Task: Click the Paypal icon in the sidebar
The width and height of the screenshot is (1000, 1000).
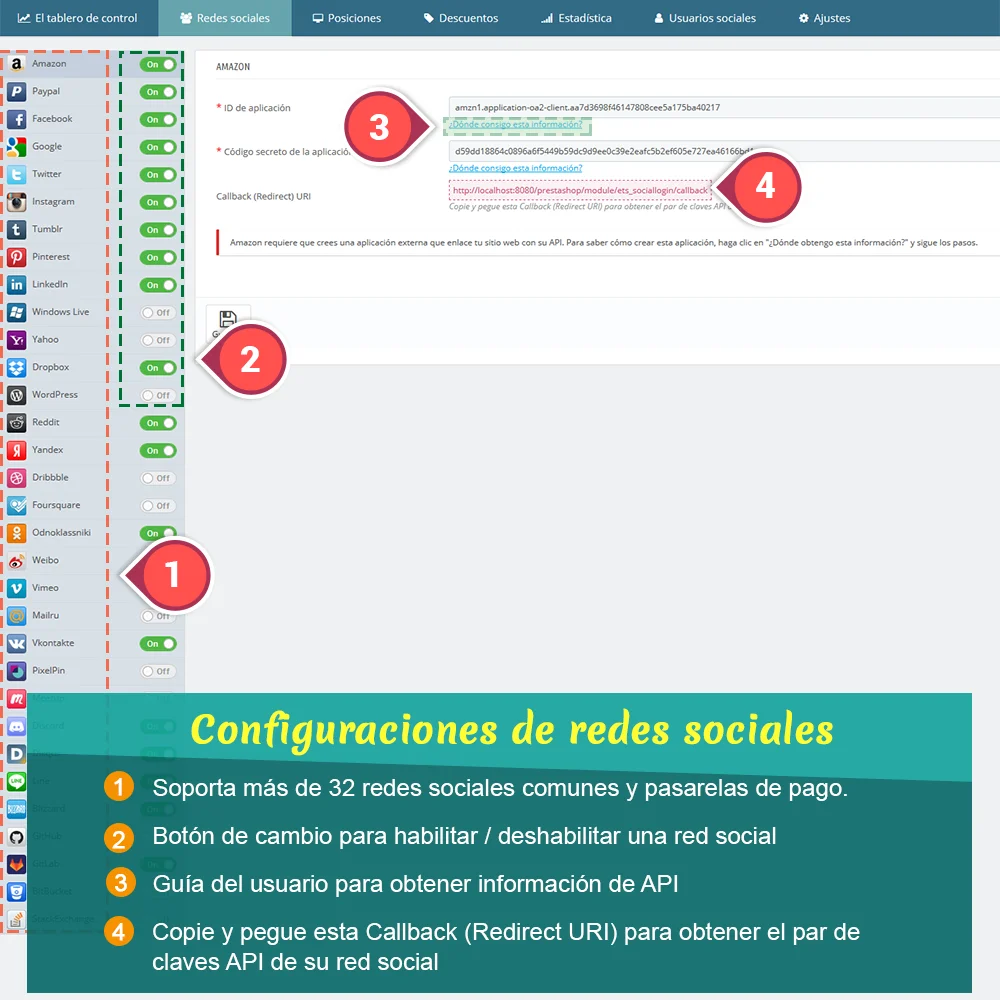Action: click(x=18, y=91)
